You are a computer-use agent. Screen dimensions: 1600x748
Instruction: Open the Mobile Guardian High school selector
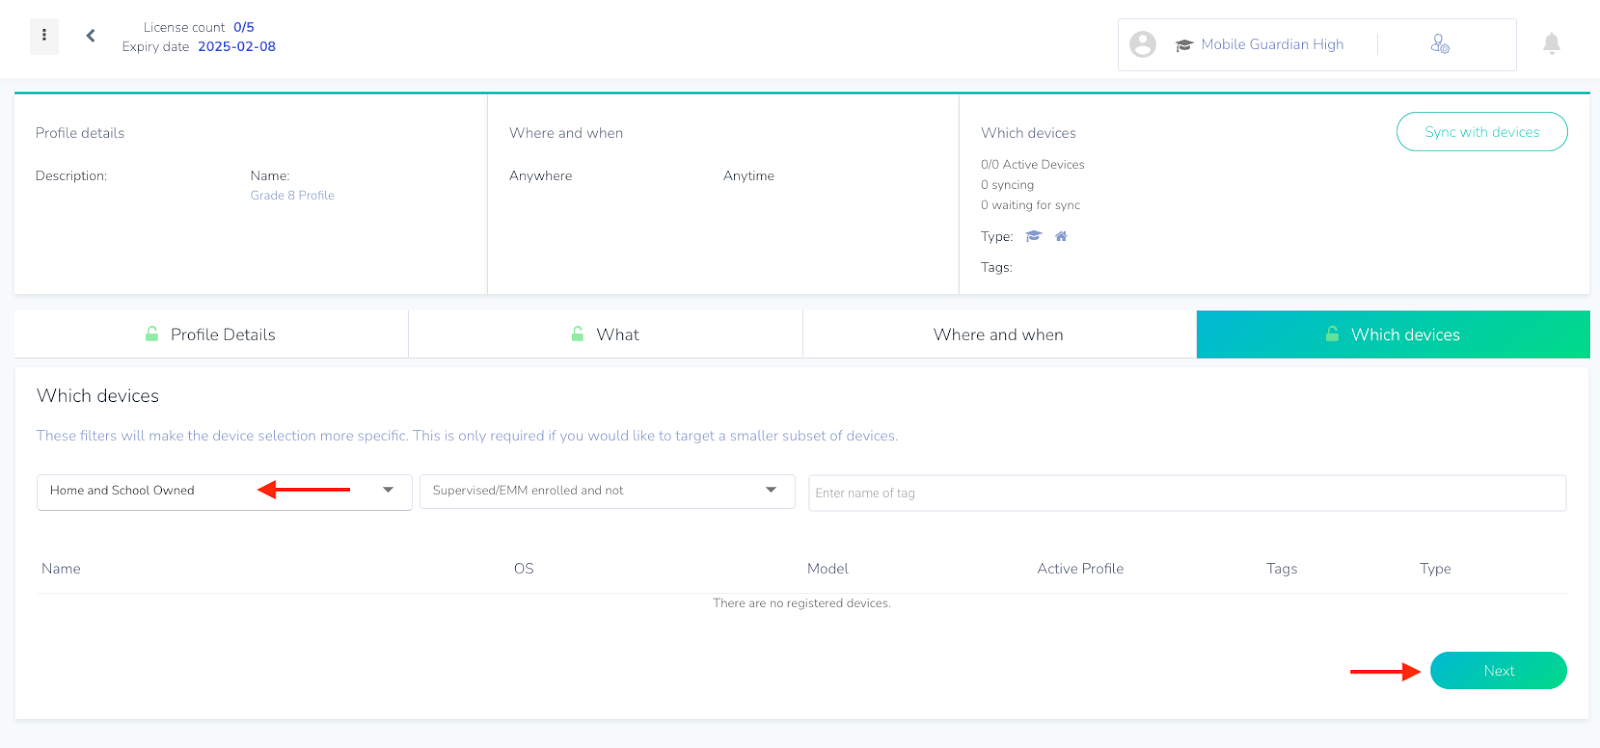pos(1272,44)
